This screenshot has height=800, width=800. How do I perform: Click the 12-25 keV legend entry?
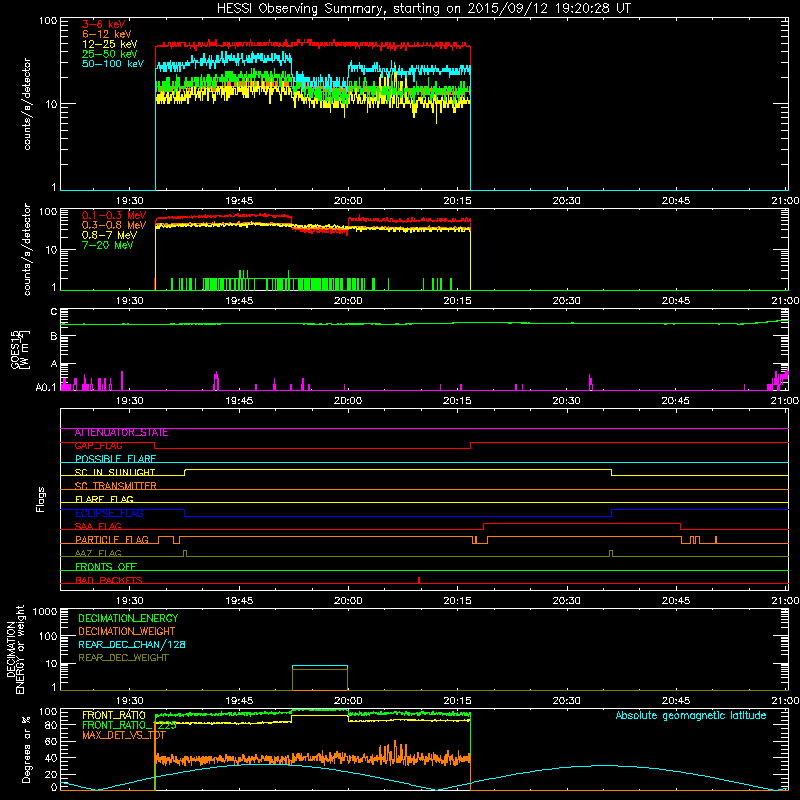[109, 44]
